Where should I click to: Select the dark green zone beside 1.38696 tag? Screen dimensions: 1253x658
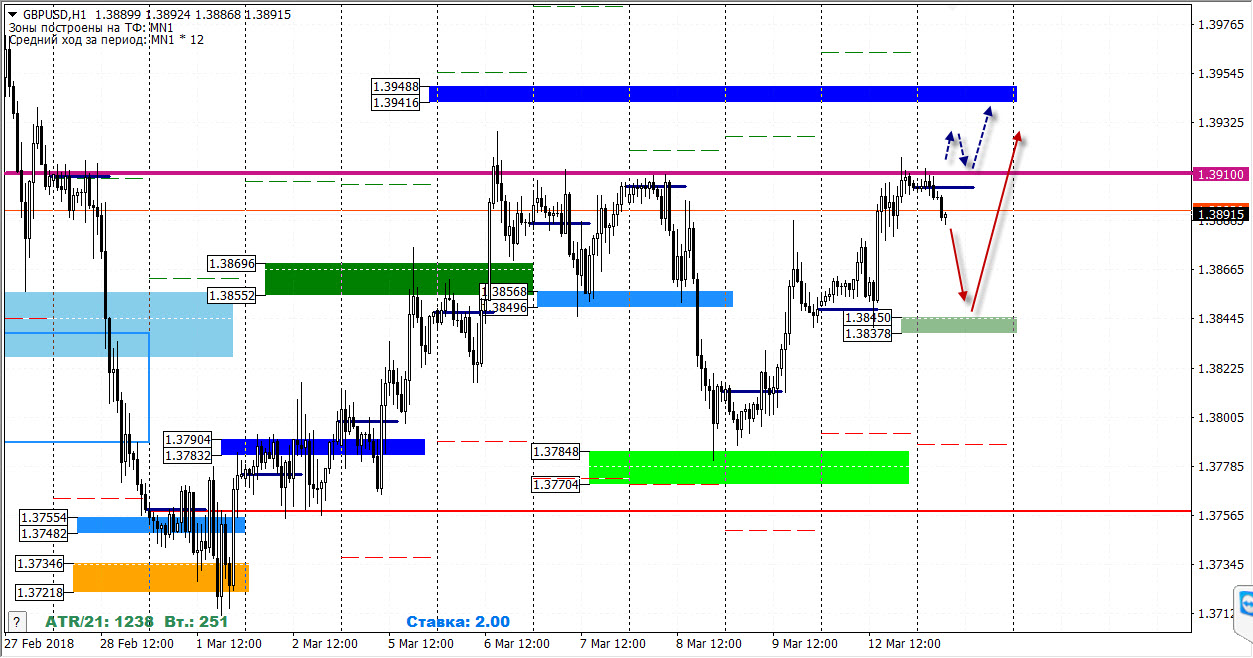pos(399,279)
